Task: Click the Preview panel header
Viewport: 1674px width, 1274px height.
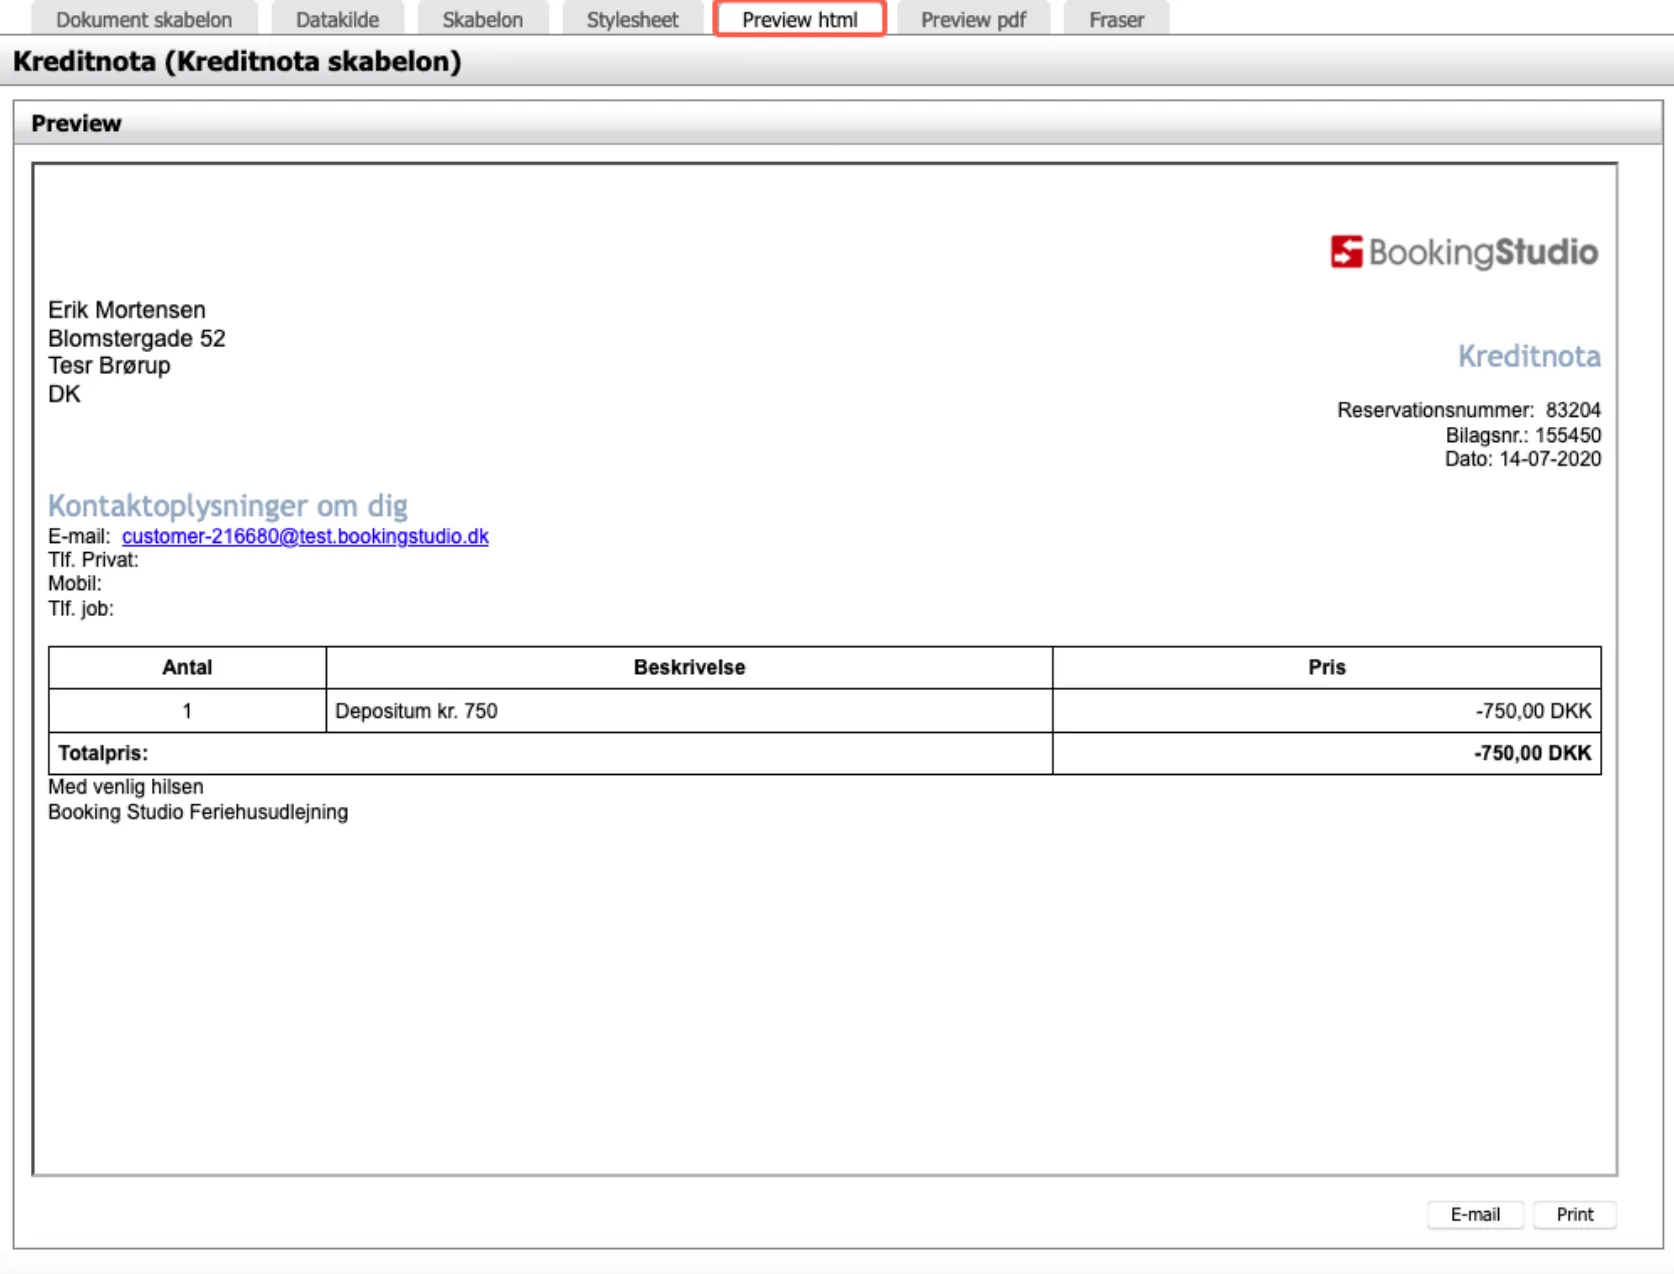Action: (76, 123)
